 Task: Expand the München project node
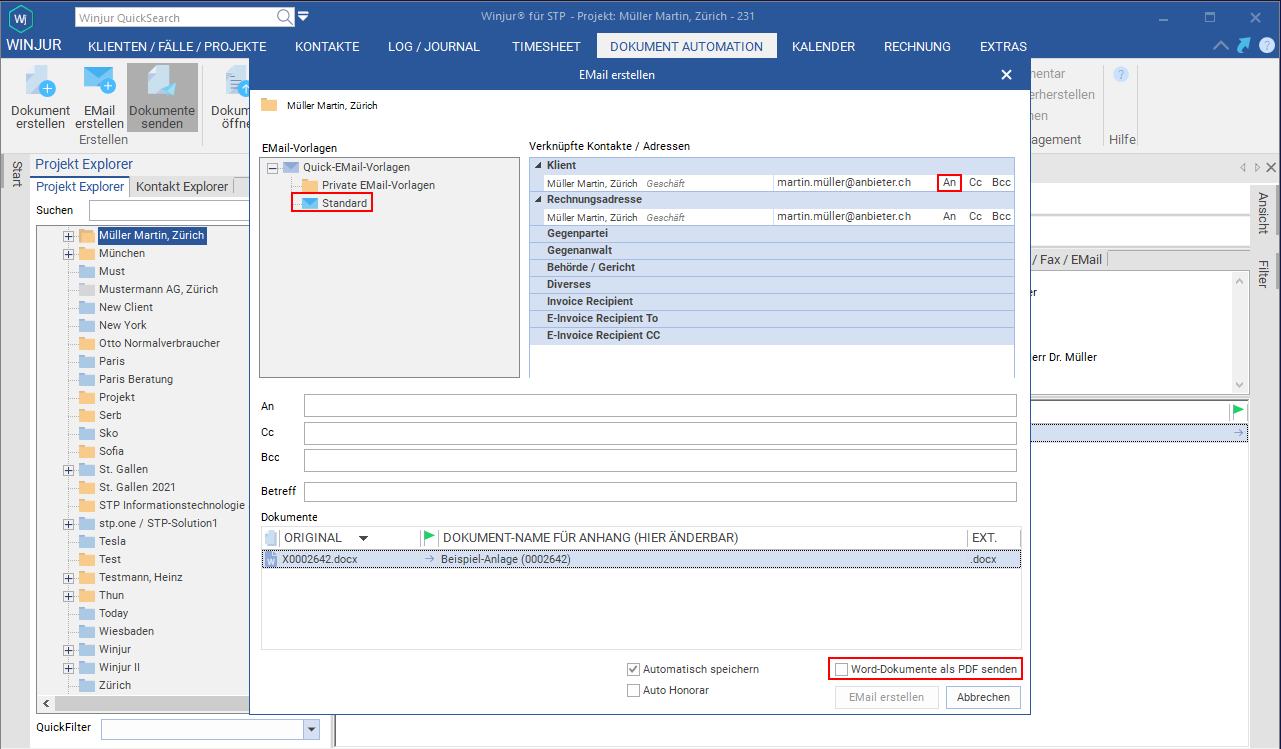point(69,254)
